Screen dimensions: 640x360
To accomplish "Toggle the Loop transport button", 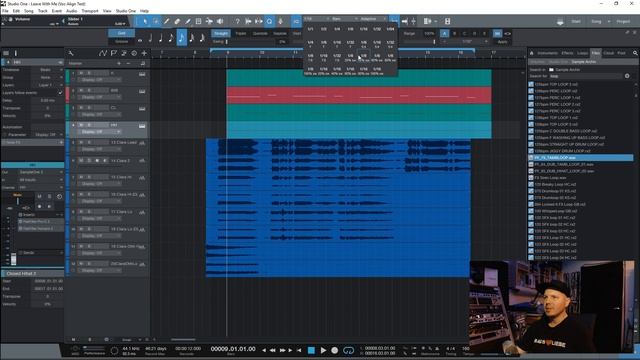I will (x=348, y=350).
